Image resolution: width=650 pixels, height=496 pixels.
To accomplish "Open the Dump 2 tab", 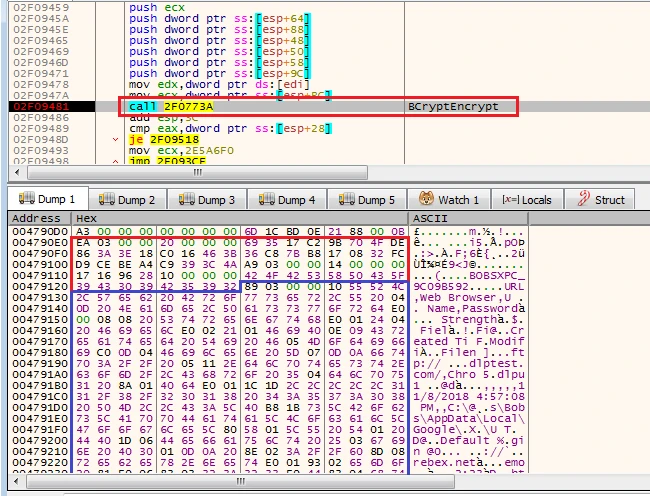I will 128,200.
